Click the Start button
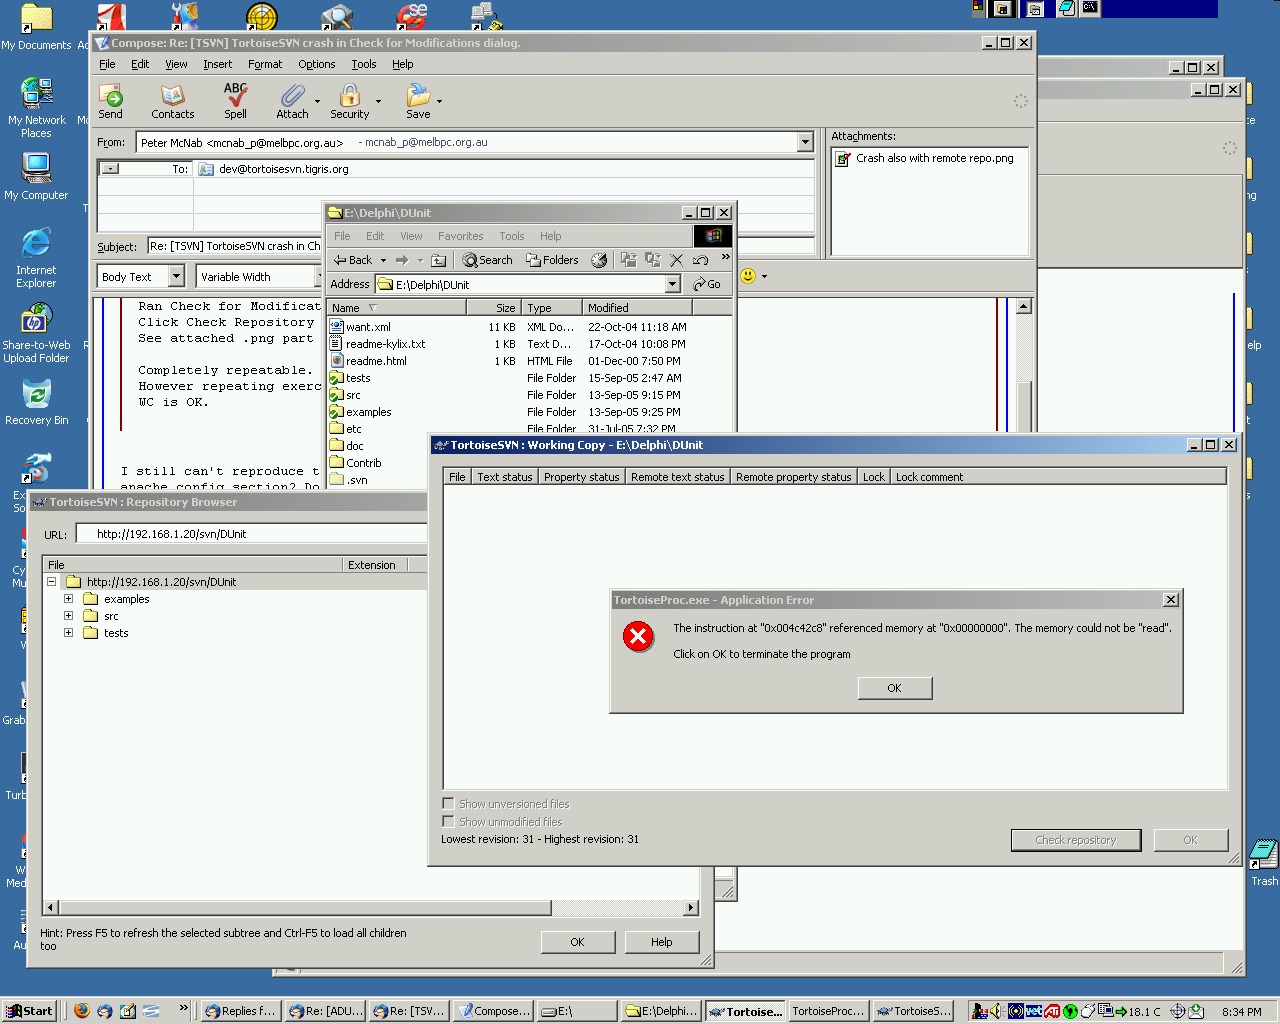Viewport: 1280px width, 1024px height. click(29, 1011)
